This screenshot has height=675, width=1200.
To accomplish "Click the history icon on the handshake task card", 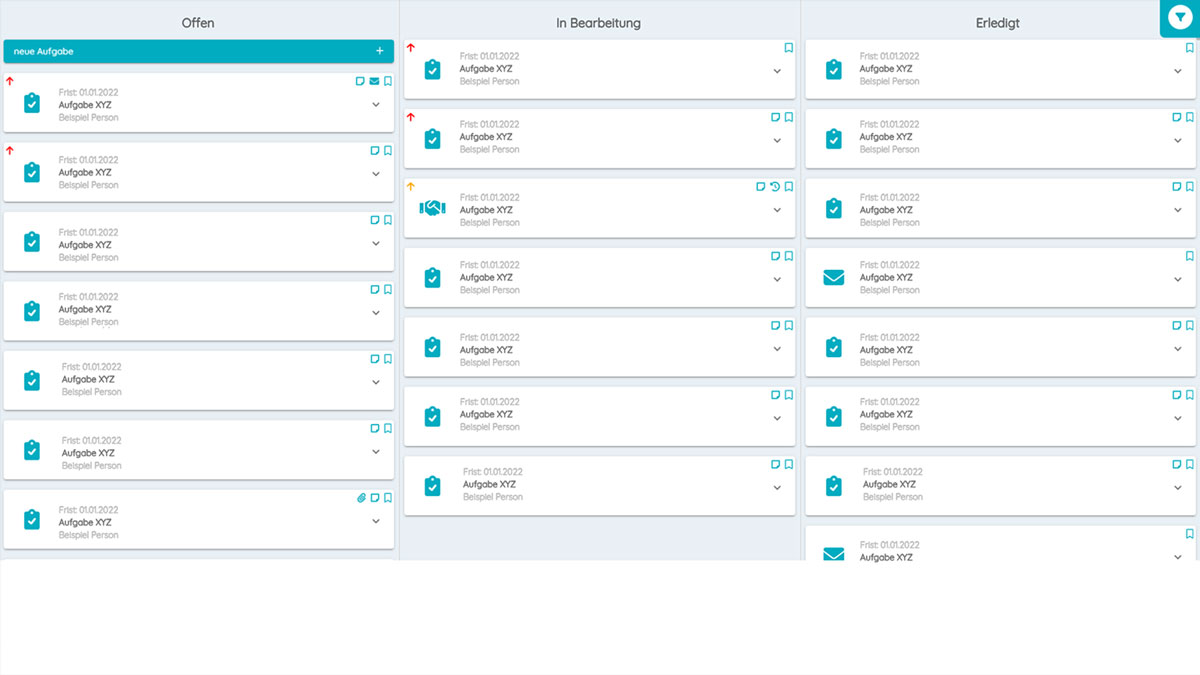I will click(x=774, y=186).
